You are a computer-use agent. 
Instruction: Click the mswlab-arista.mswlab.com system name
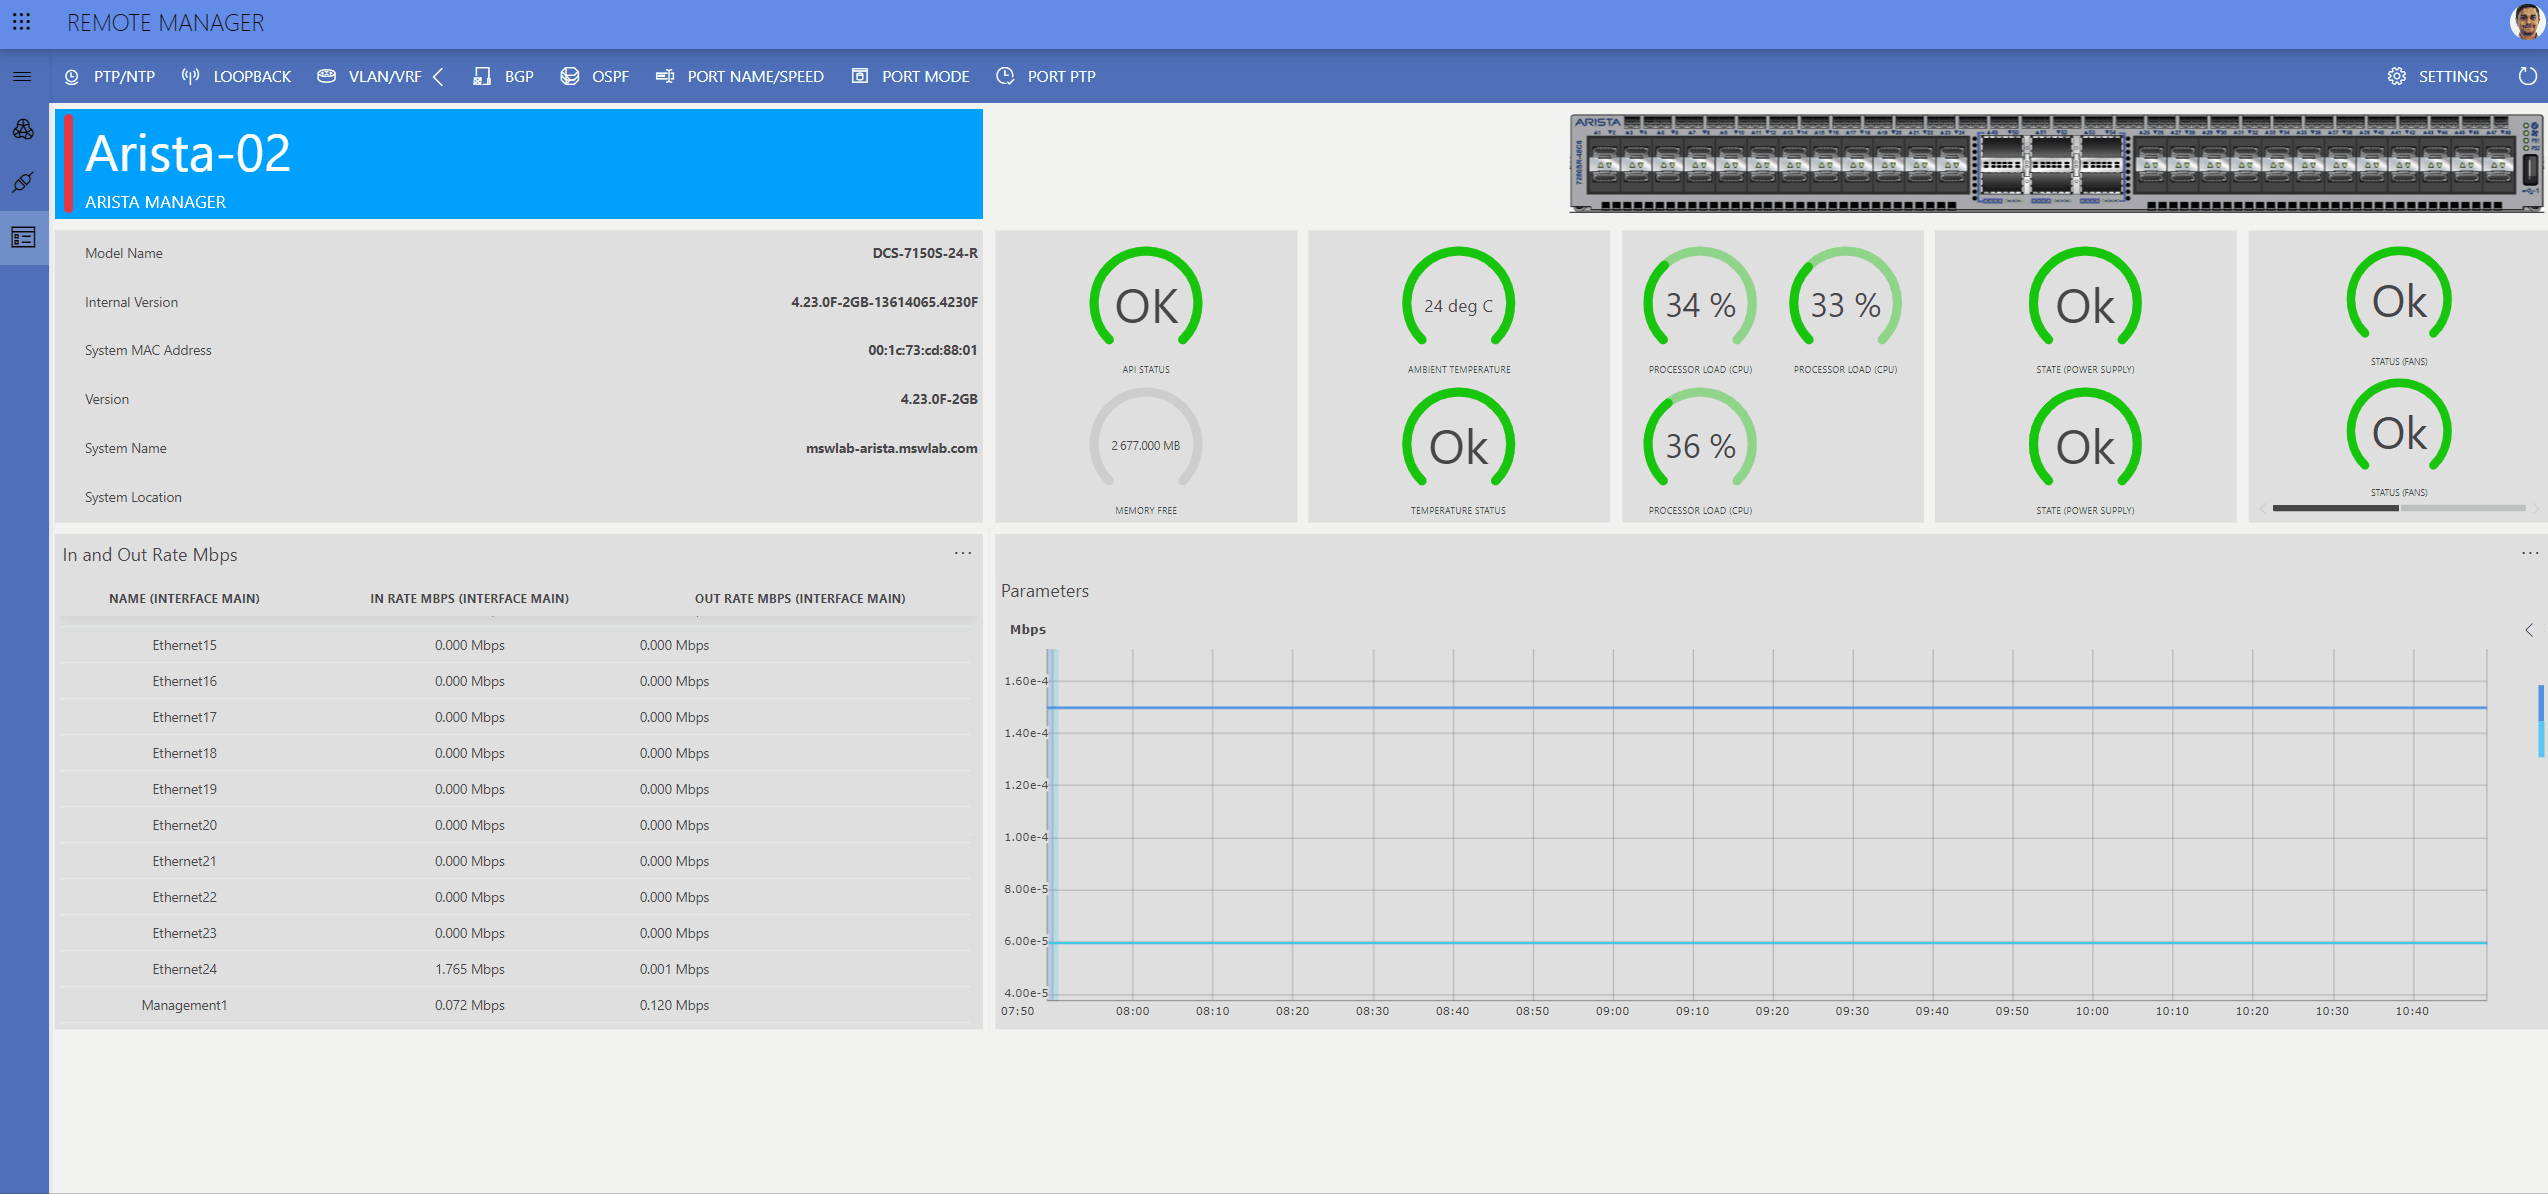(891, 448)
